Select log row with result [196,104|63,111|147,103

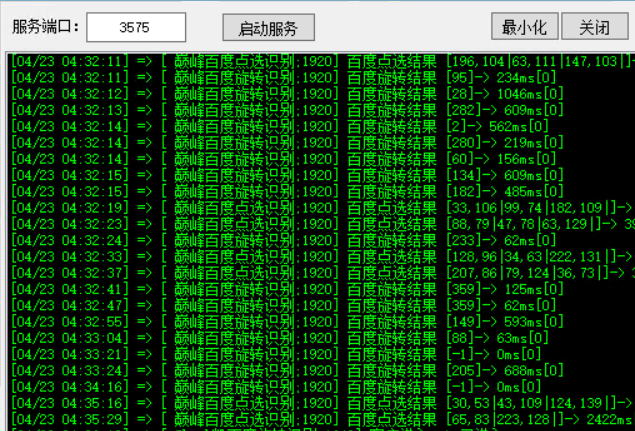322,61
